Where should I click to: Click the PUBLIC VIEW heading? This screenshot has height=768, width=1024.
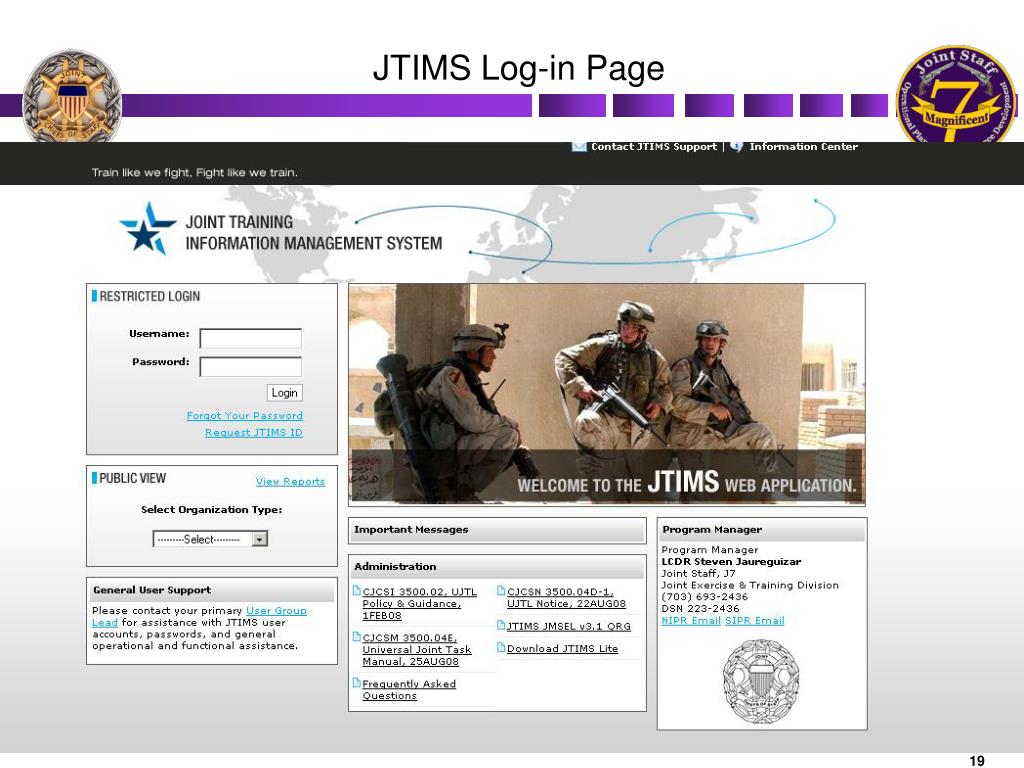tap(133, 478)
